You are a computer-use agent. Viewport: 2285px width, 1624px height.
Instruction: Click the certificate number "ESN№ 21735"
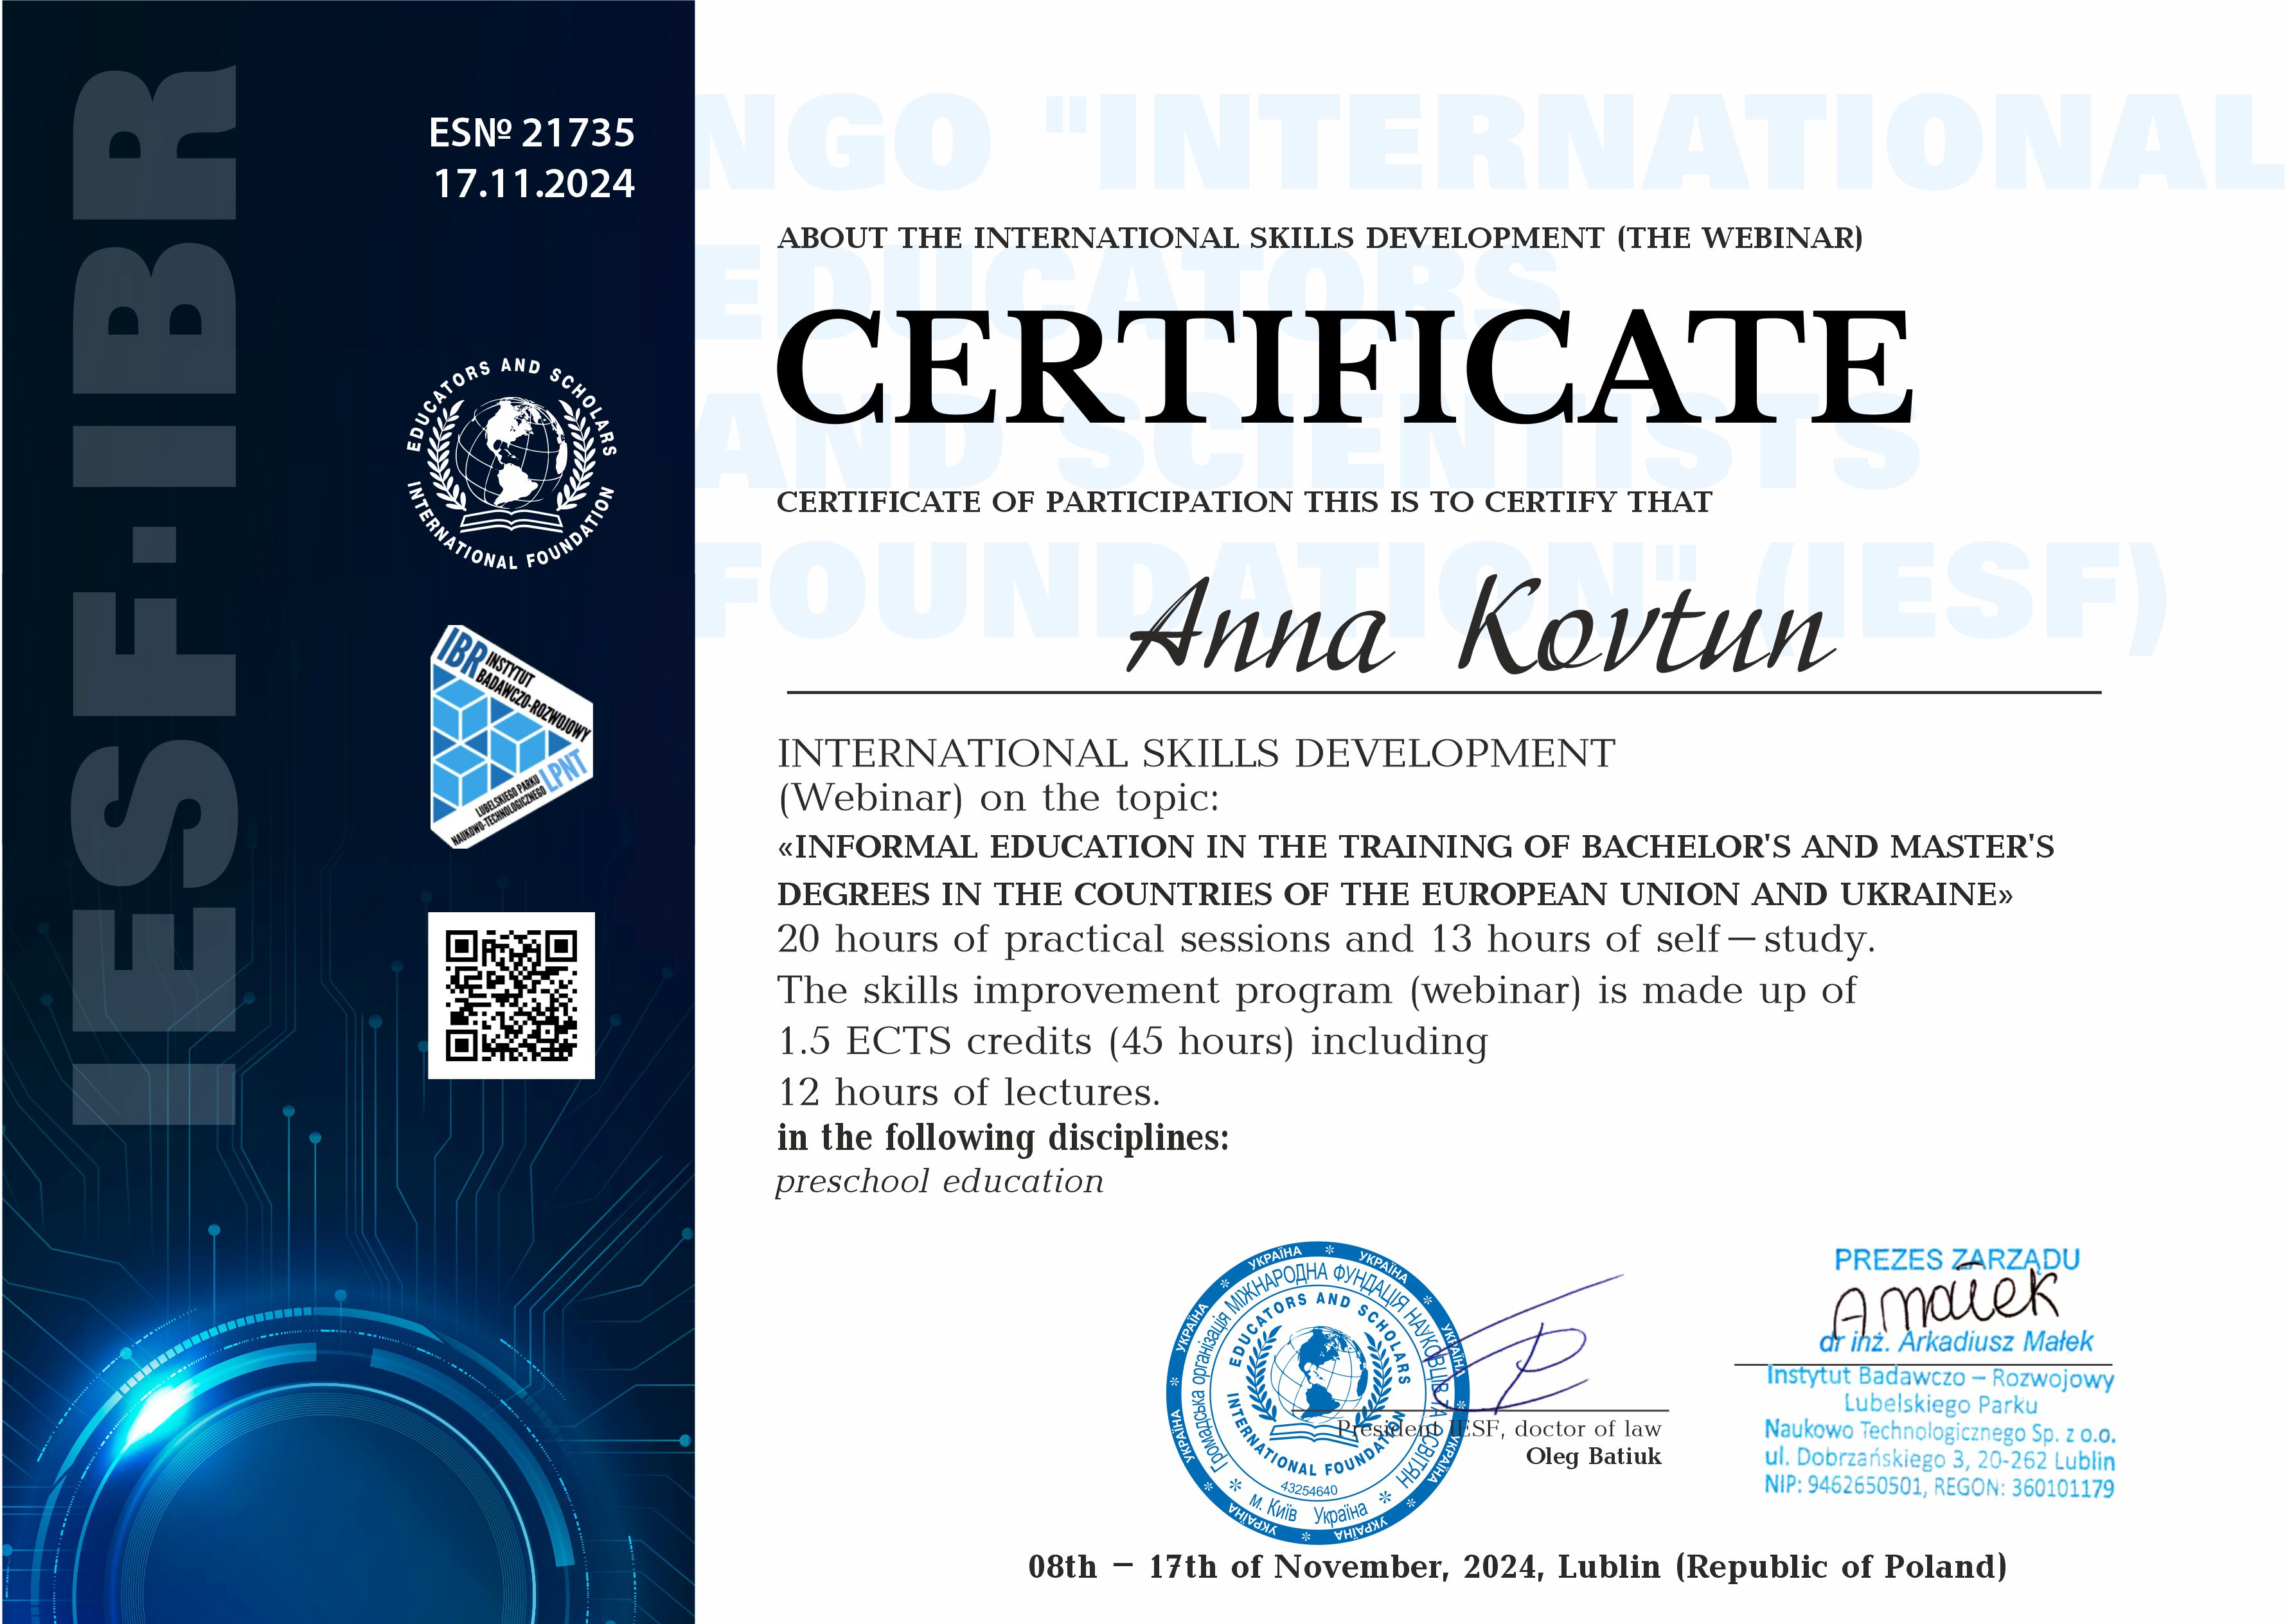pyautogui.click(x=532, y=132)
